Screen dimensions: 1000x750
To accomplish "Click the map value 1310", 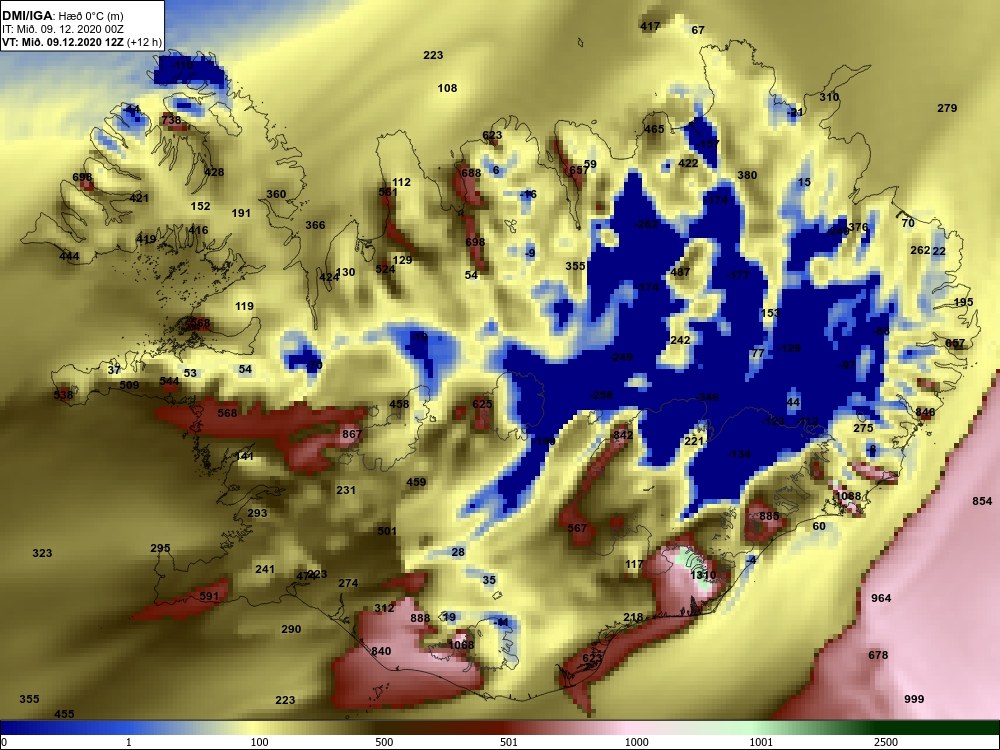I will tap(703, 575).
